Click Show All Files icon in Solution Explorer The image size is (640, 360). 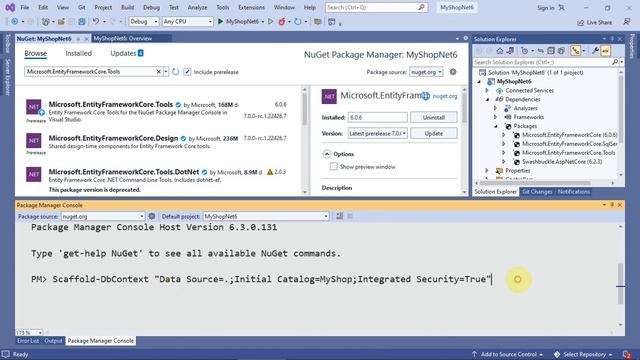point(561,51)
